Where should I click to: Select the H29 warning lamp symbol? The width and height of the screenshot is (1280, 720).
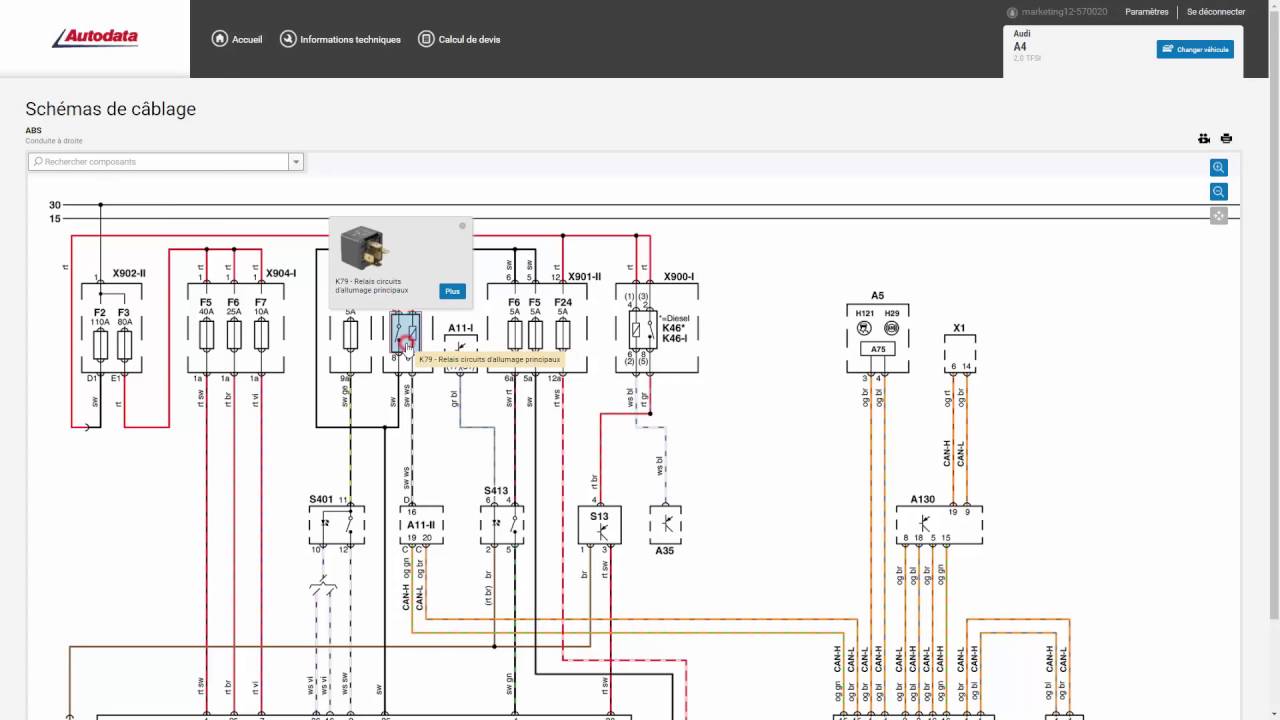[892, 328]
